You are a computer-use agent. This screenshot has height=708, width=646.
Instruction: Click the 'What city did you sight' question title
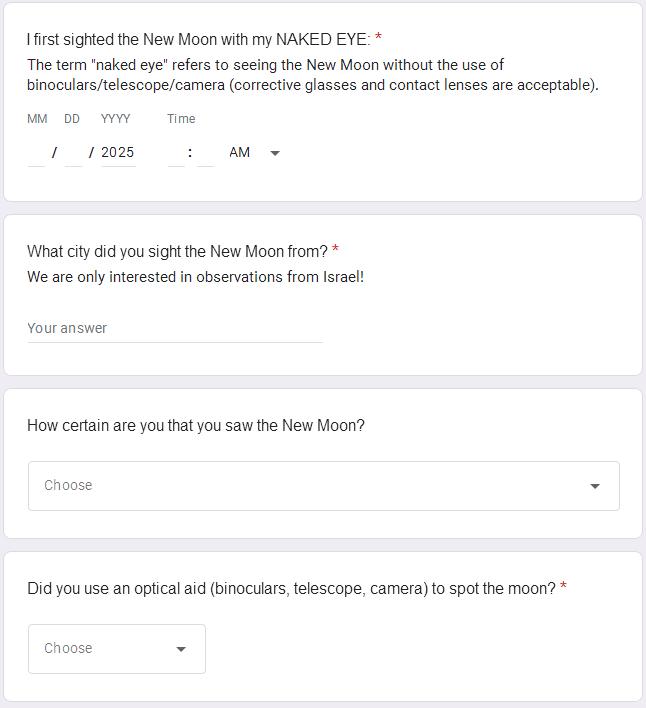point(177,251)
